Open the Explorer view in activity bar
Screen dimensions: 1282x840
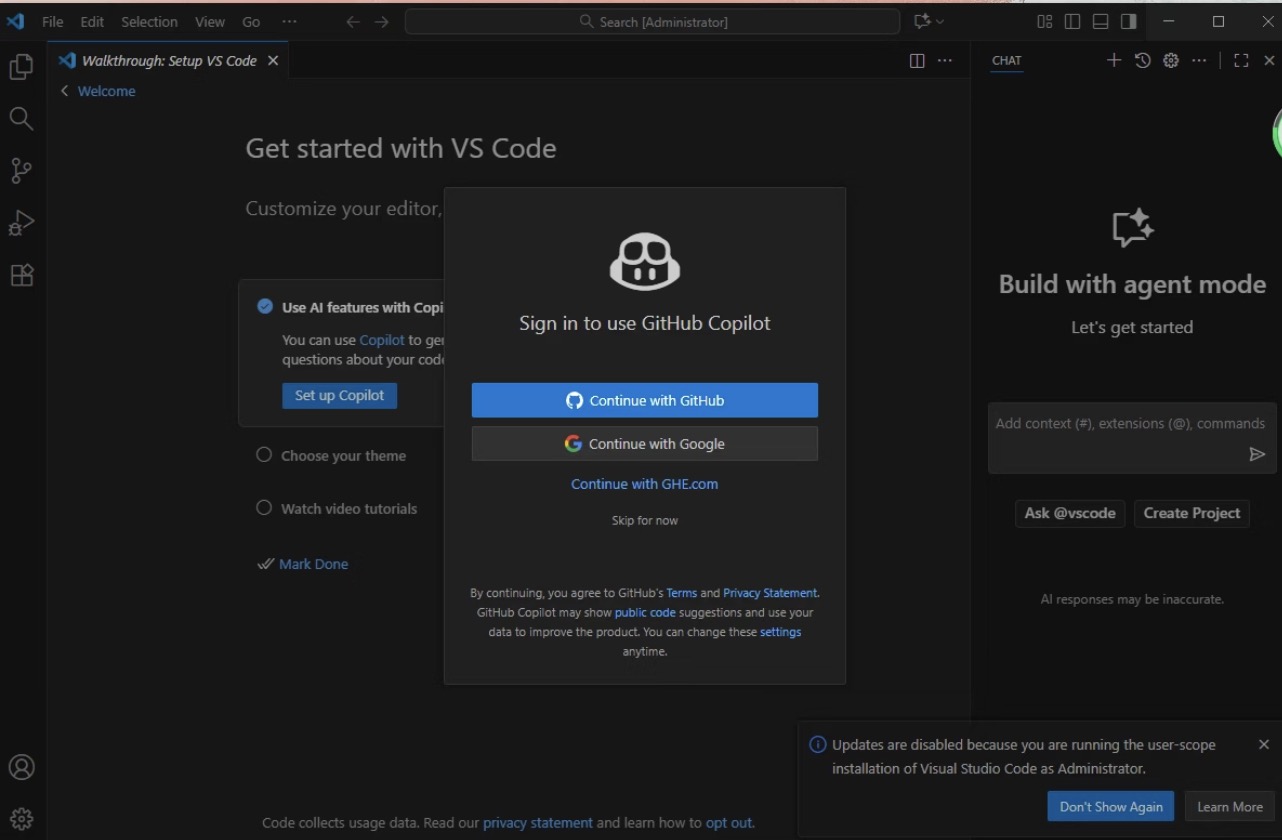point(21,67)
